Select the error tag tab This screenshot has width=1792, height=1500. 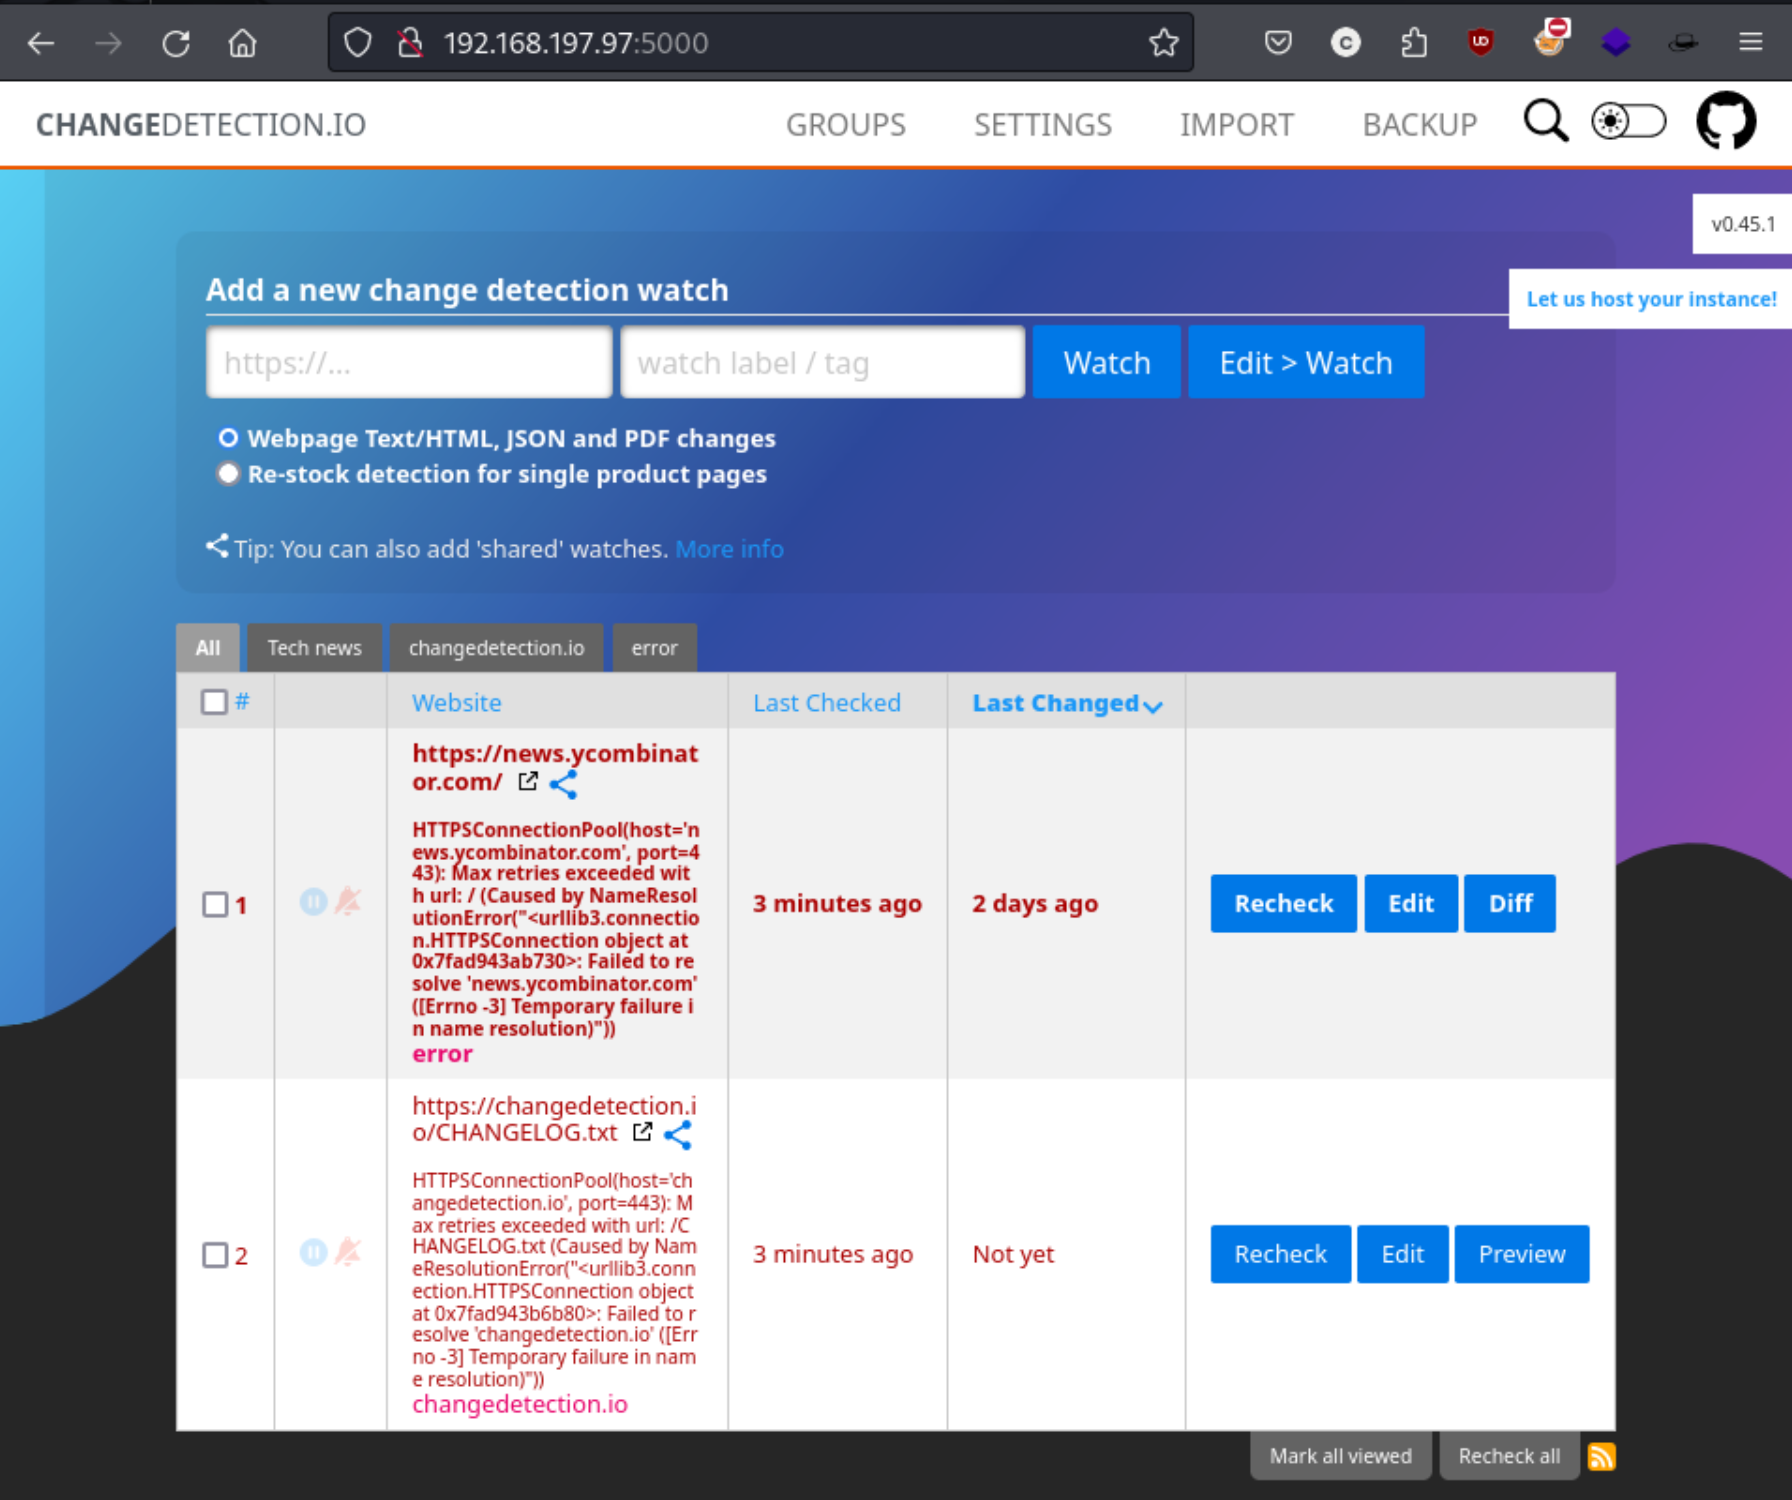pos(655,648)
